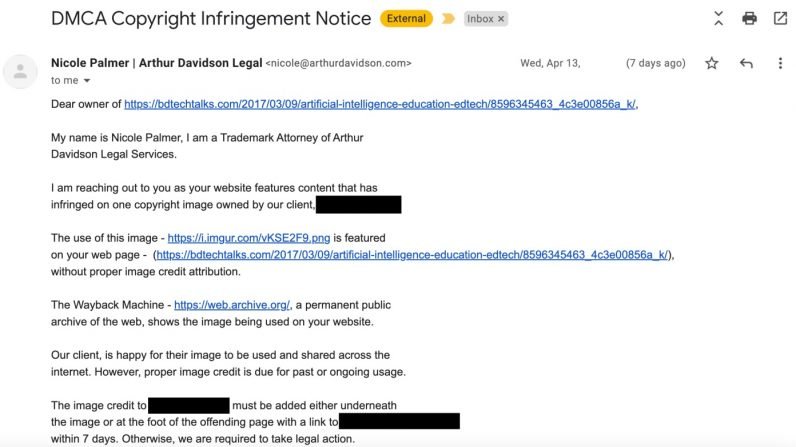Expand the 'to me' recipient details arrow
The height and width of the screenshot is (447, 796).
point(87,80)
